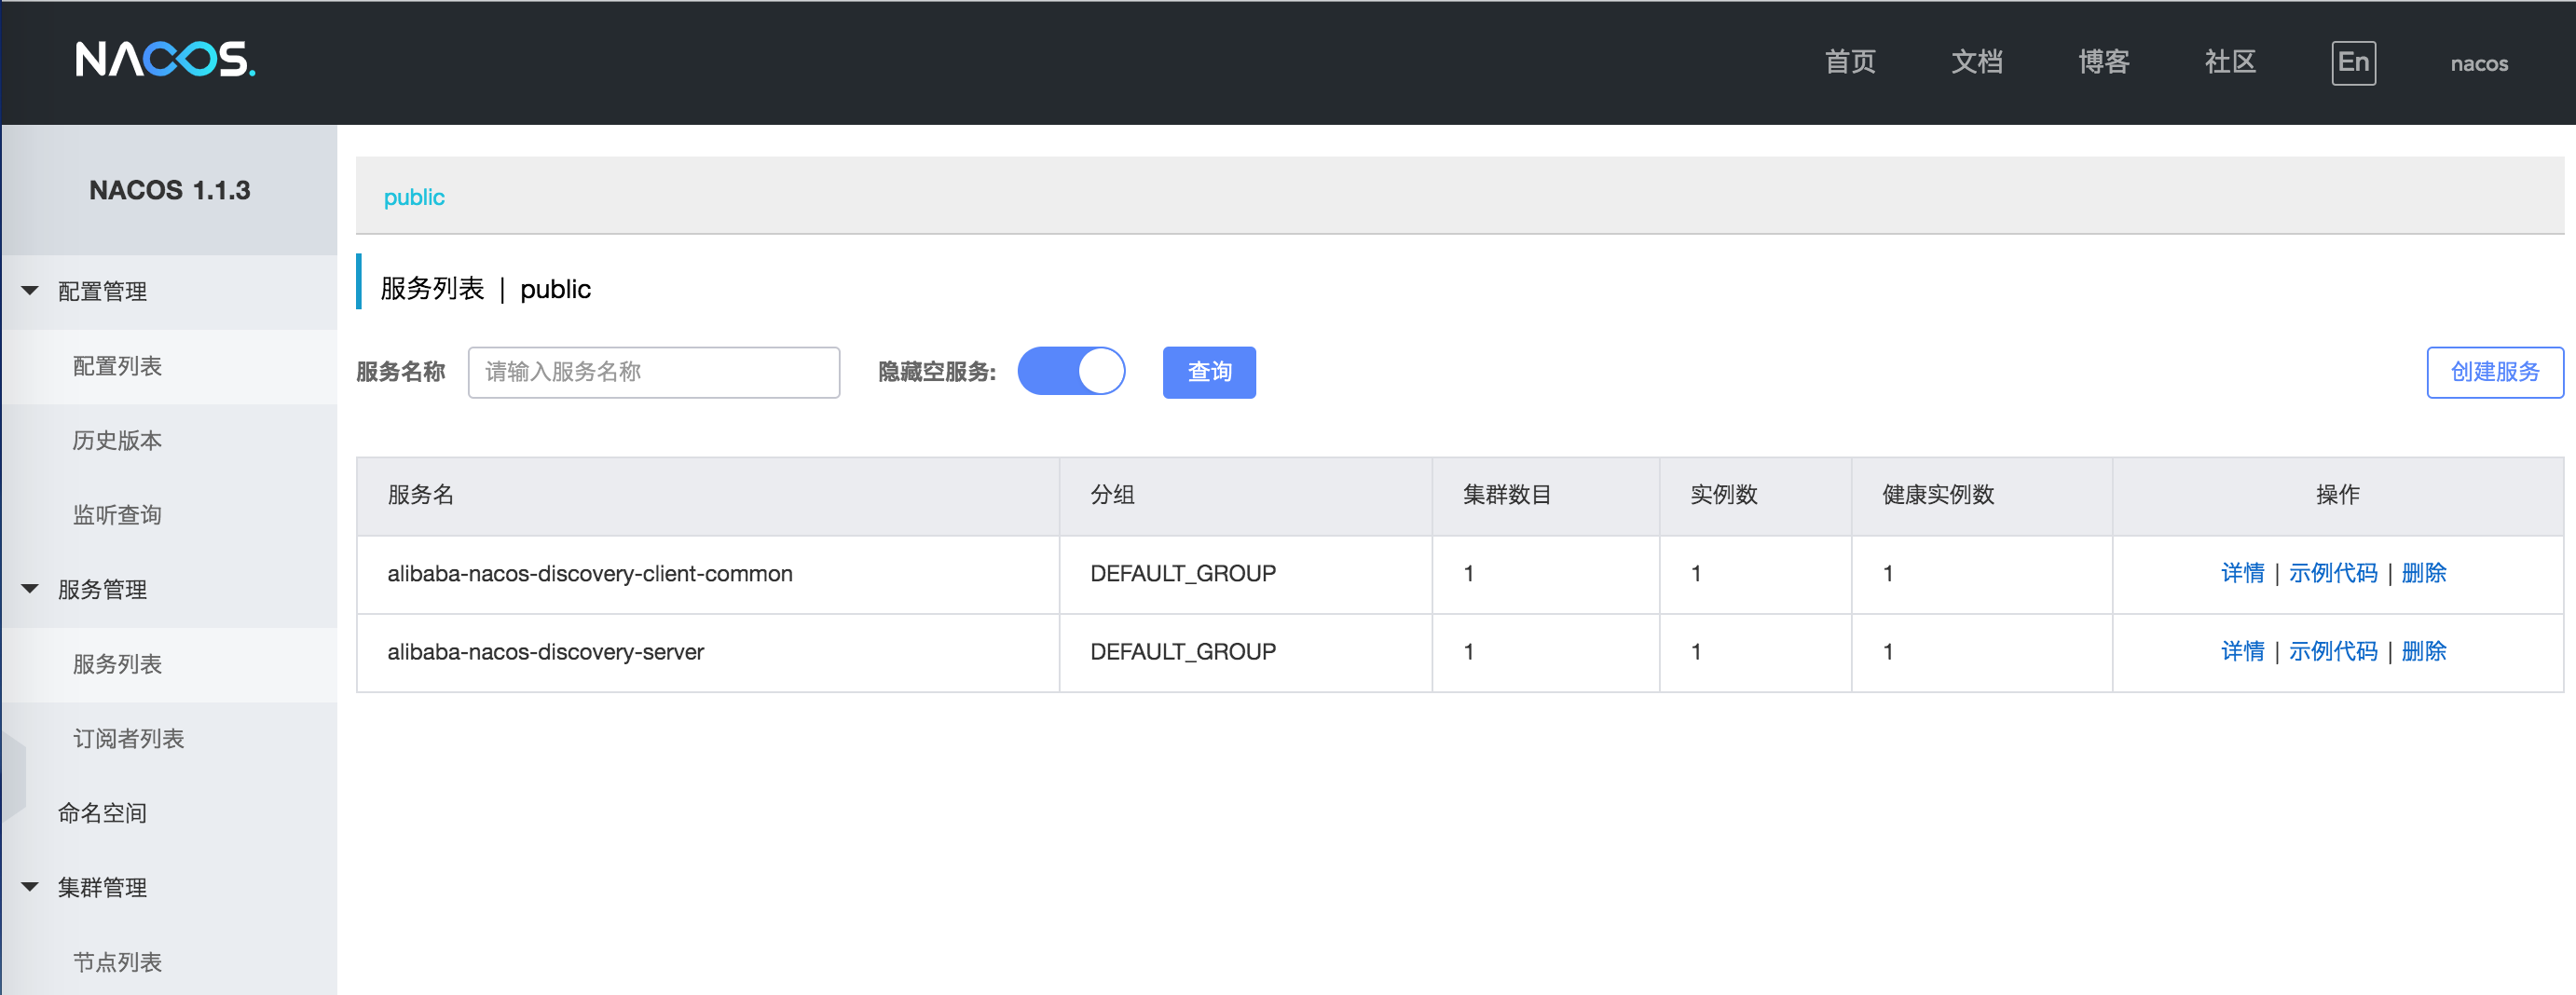The height and width of the screenshot is (995, 2576).
Task: View 示例代码 for alibaba-nacos-discovery-server
Action: 2332,651
